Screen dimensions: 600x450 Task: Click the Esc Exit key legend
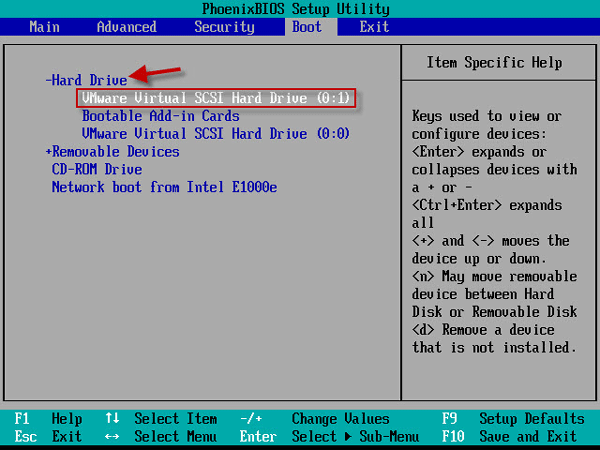[x=48, y=436]
